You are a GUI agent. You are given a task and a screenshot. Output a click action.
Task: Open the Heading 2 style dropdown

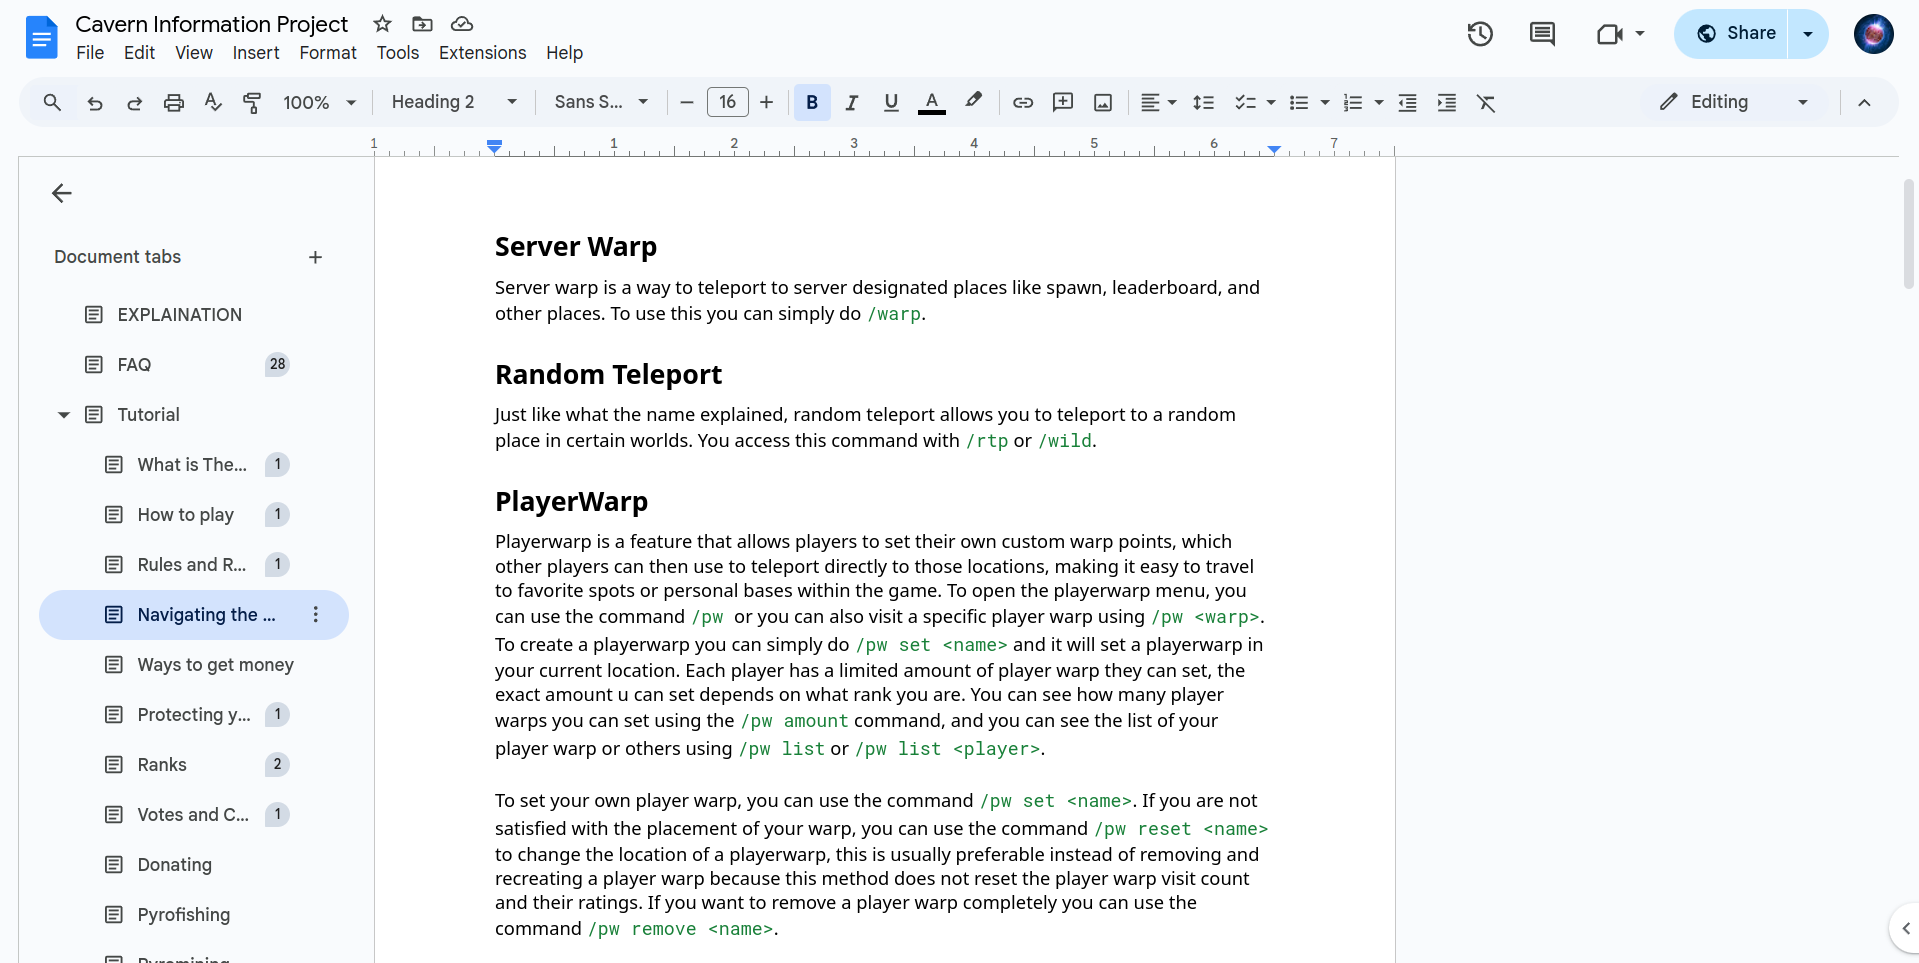(x=454, y=102)
